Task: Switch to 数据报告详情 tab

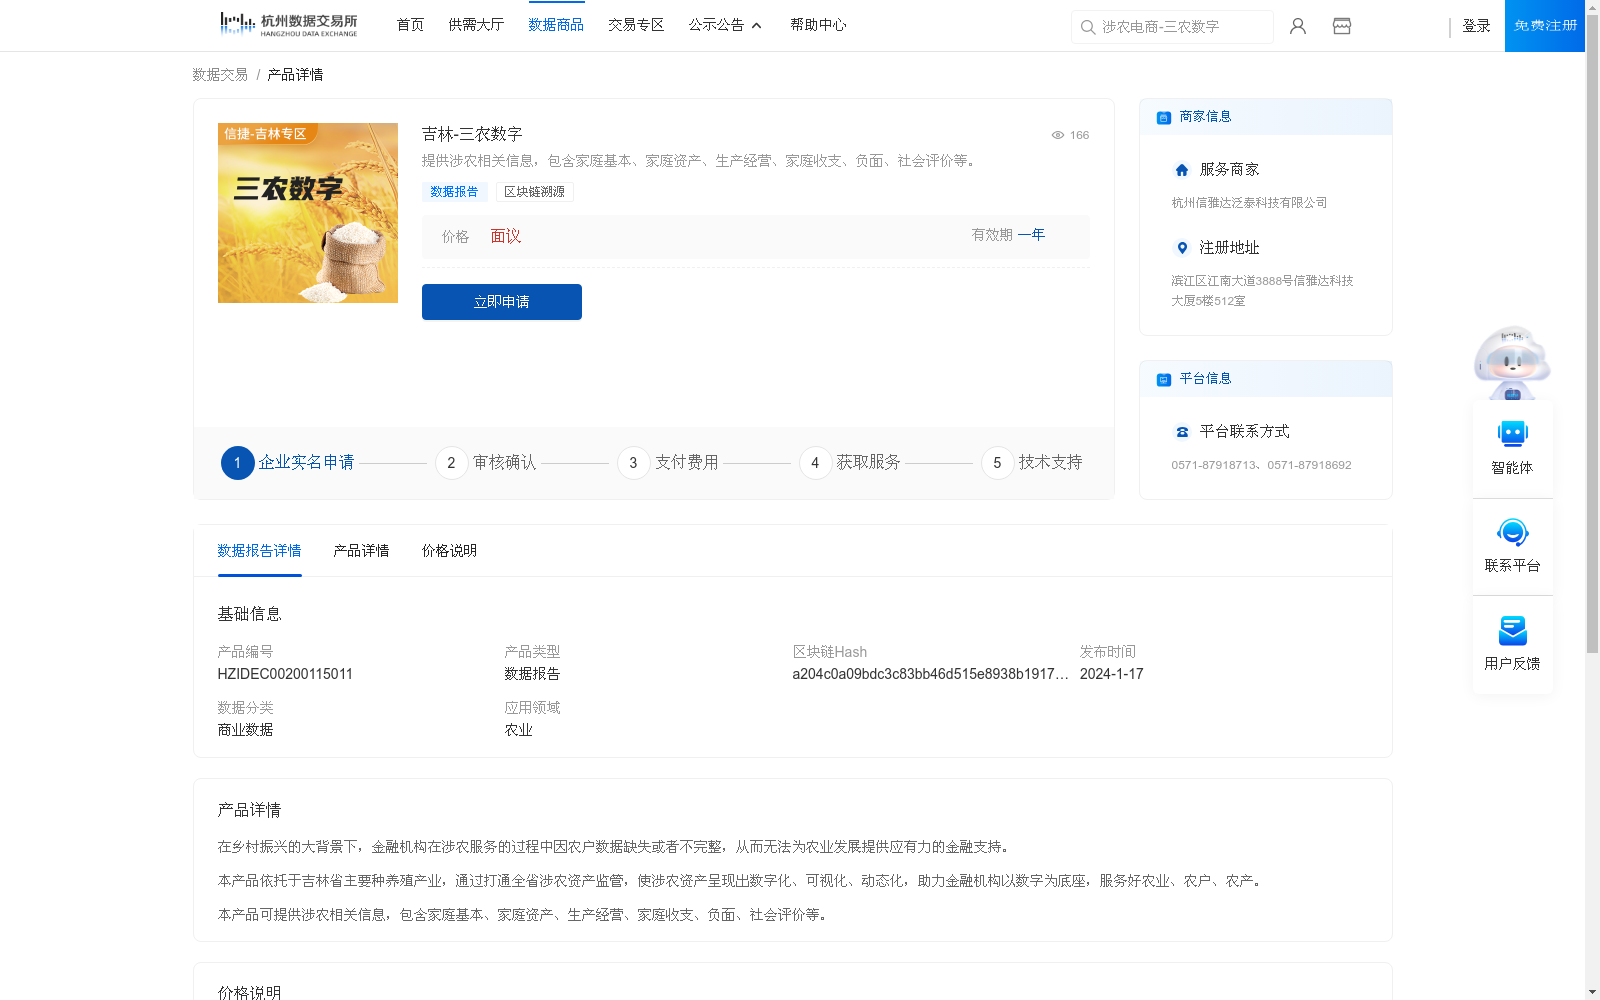Action: [x=259, y=551]
